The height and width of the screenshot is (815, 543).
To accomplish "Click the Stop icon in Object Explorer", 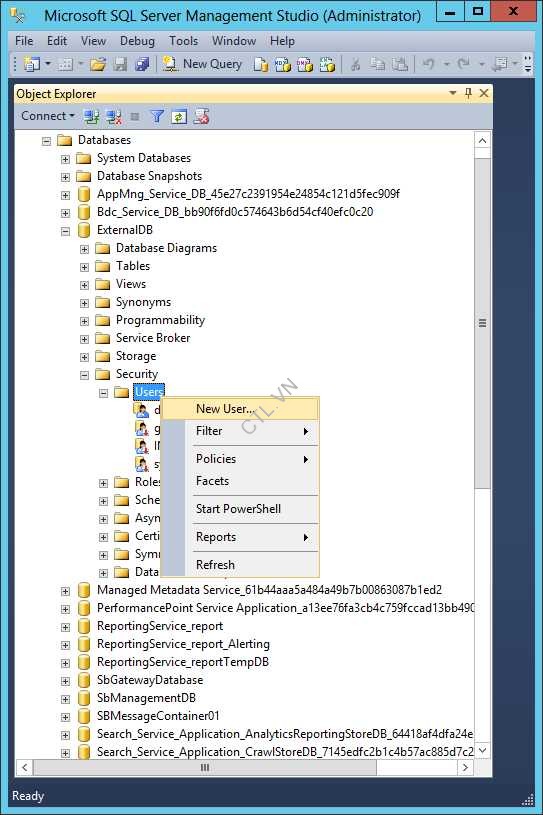I will point(135,116).
